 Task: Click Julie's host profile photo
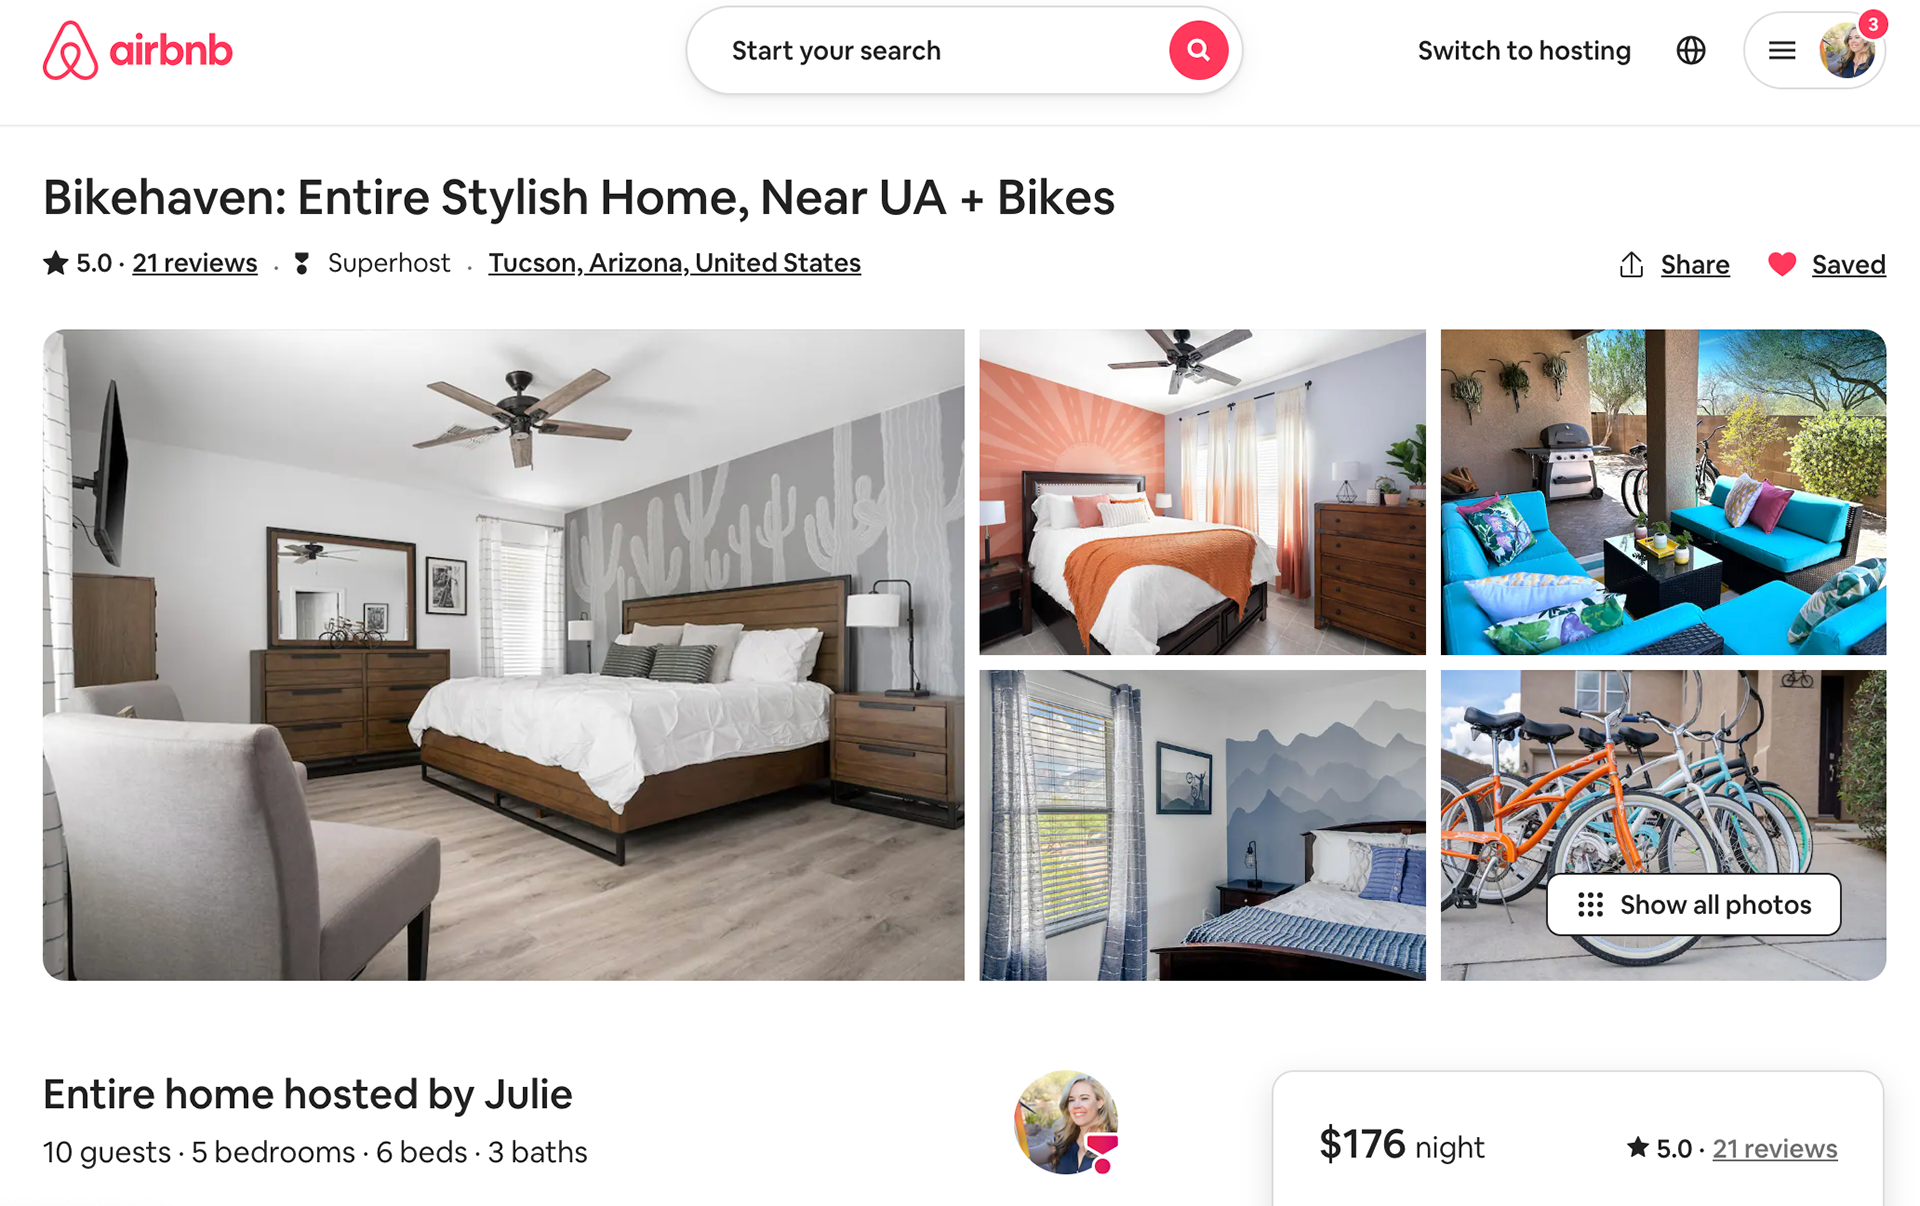pos(1066,1122)
